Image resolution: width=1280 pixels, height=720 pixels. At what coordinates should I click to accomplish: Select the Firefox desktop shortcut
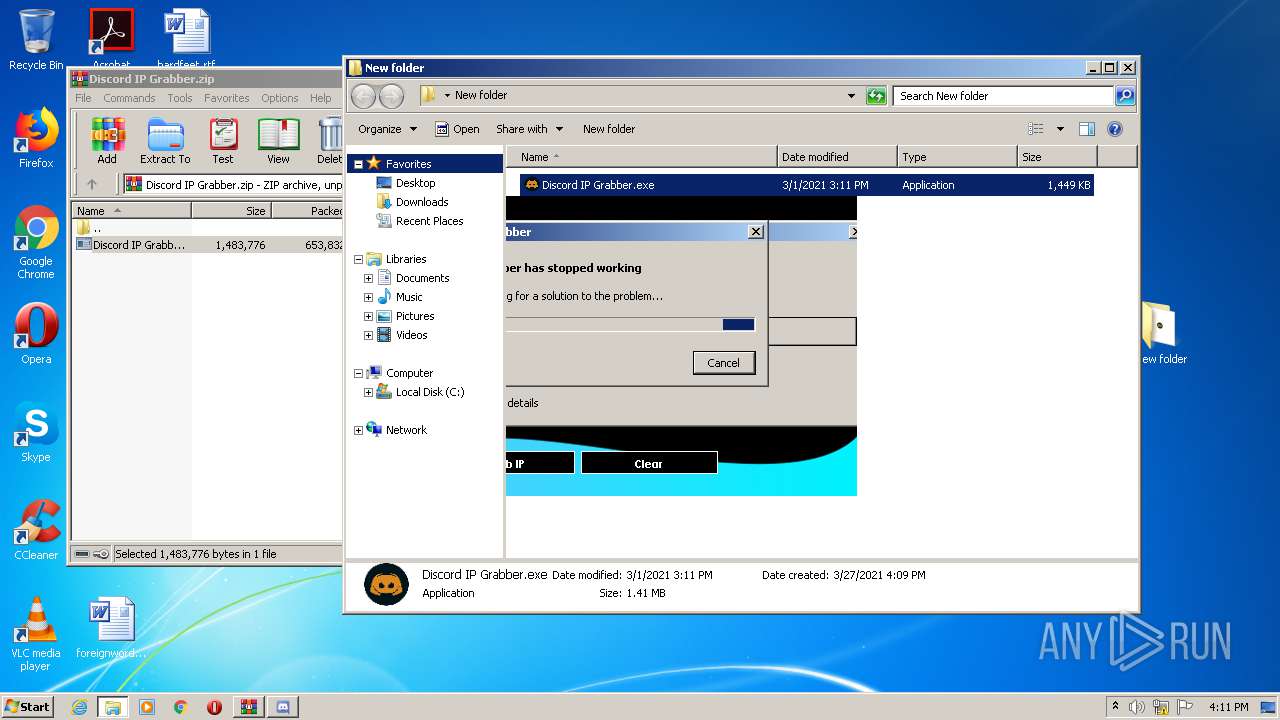tap(36, 138)
